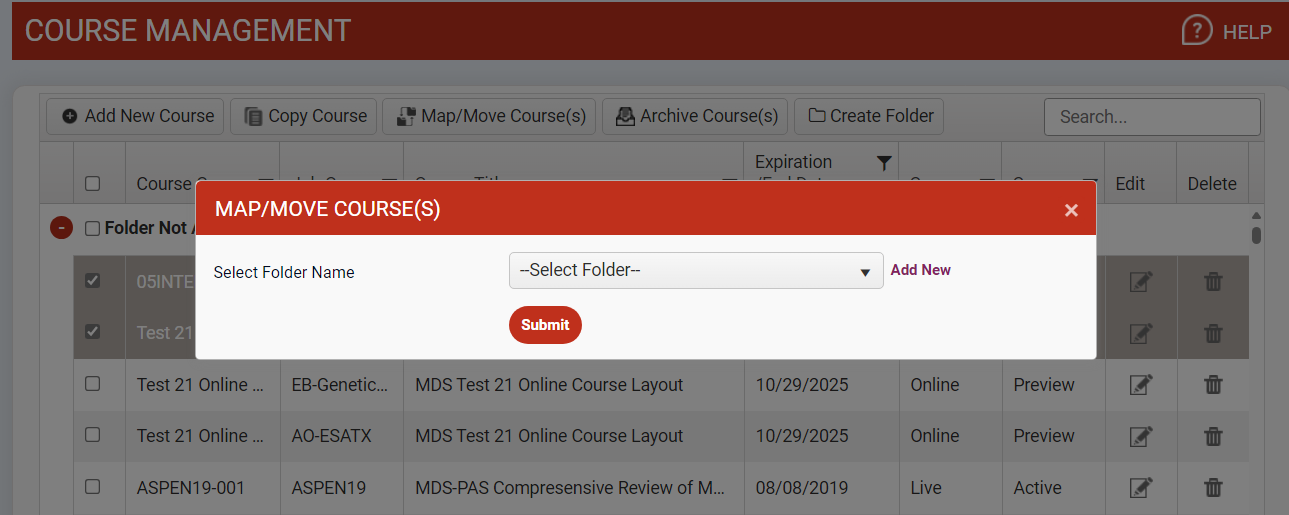Collapse the Folder Not Assigned group
This screenshot has height=515, width=1289.
(61, 228)
